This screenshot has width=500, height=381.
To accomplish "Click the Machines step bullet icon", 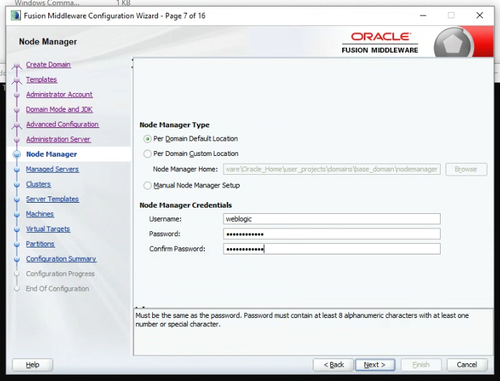I will point(17,214).
